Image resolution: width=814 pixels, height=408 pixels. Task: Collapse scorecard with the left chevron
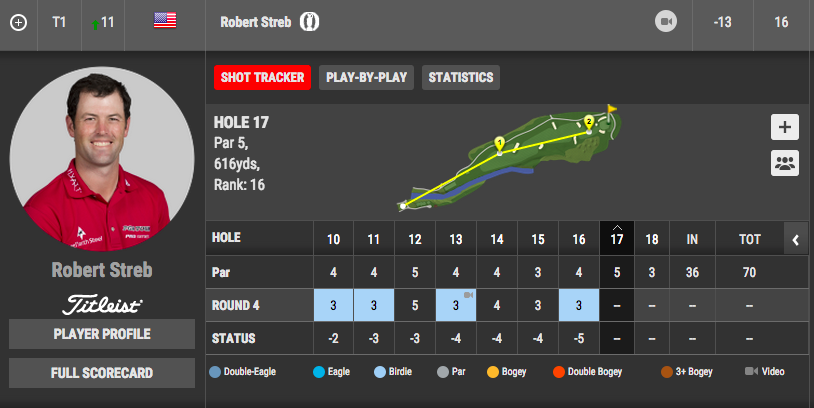tap(795, 240)
